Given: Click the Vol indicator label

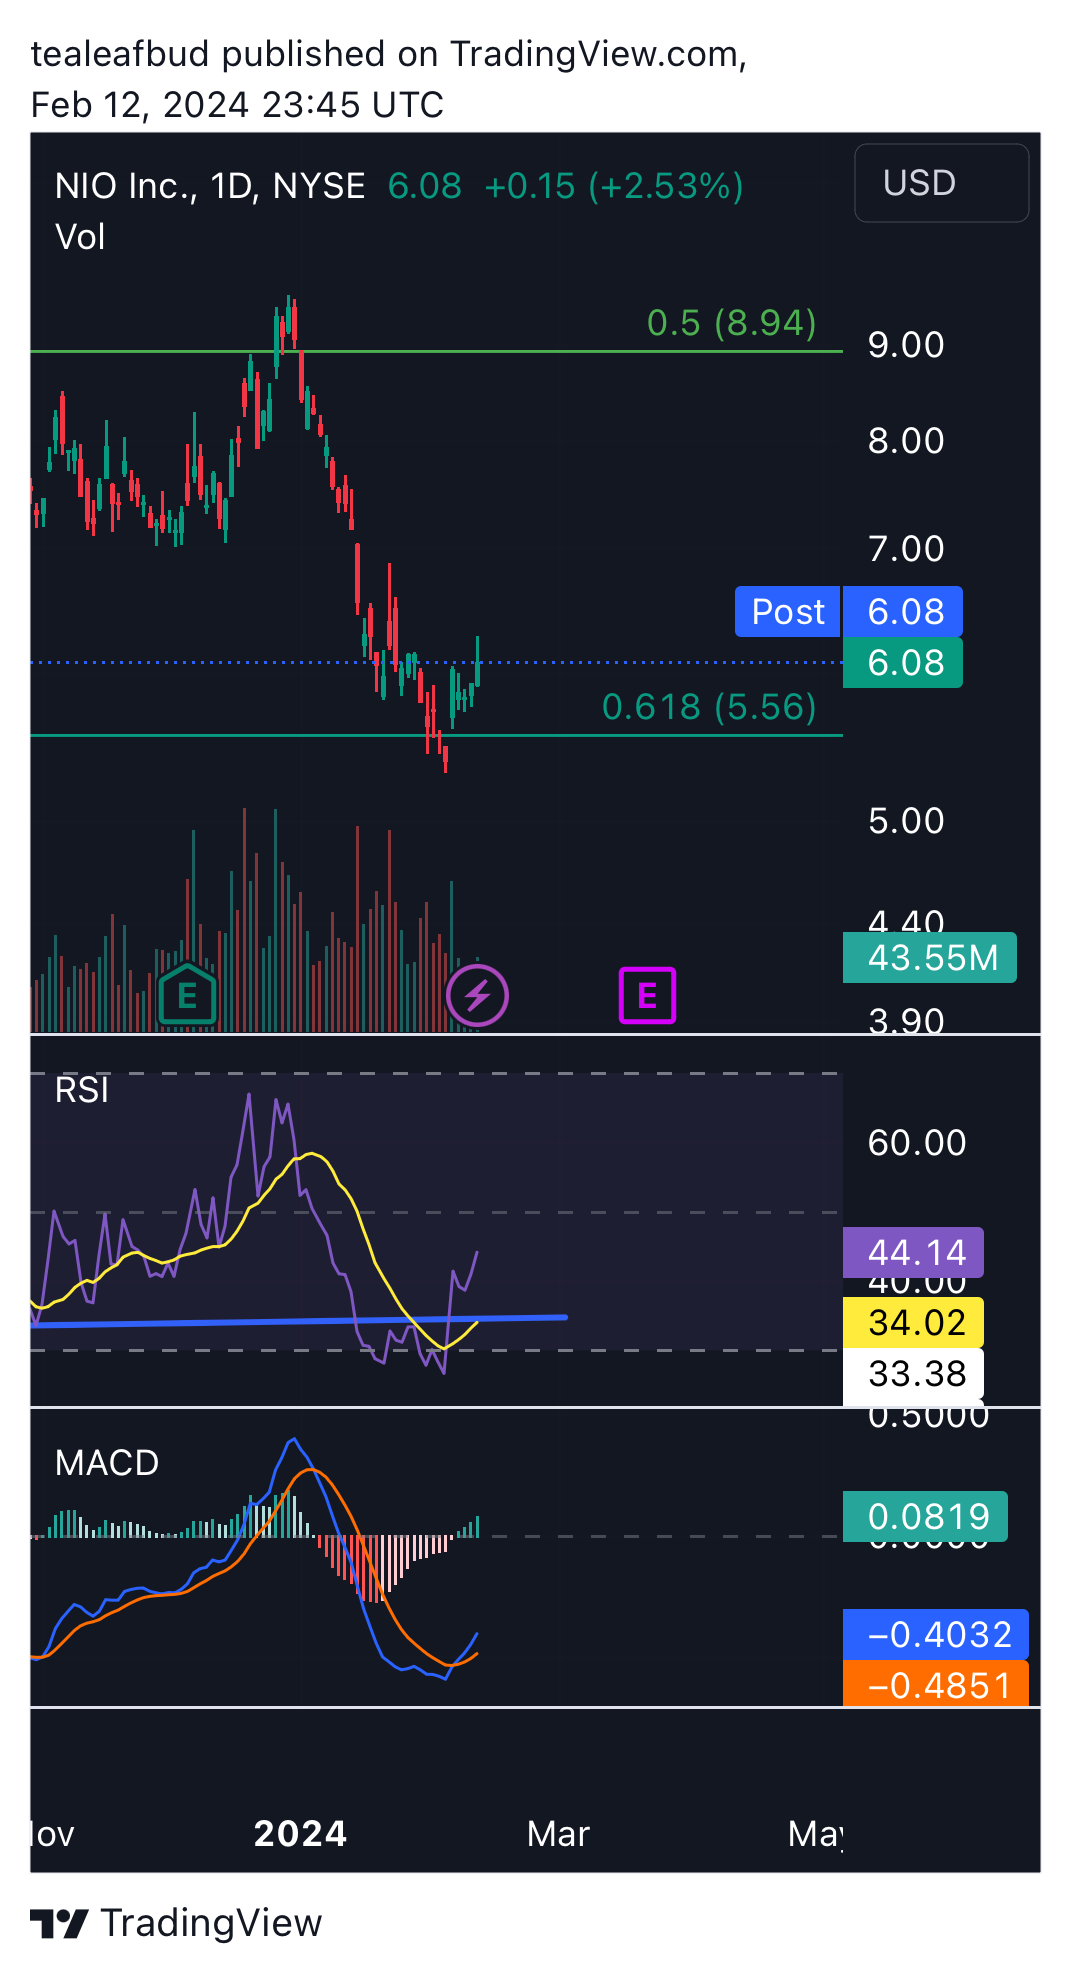Looking at the screenshot, I should pos(80,237).
